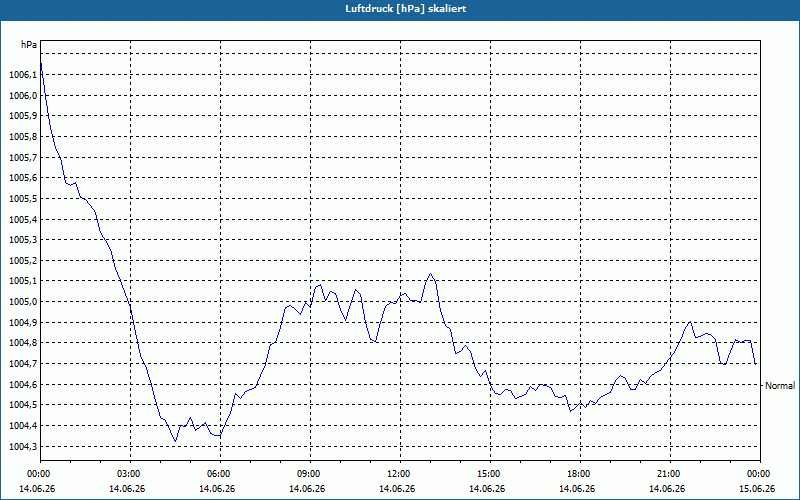Click the 15.06.26 date label

click(757, 489)
